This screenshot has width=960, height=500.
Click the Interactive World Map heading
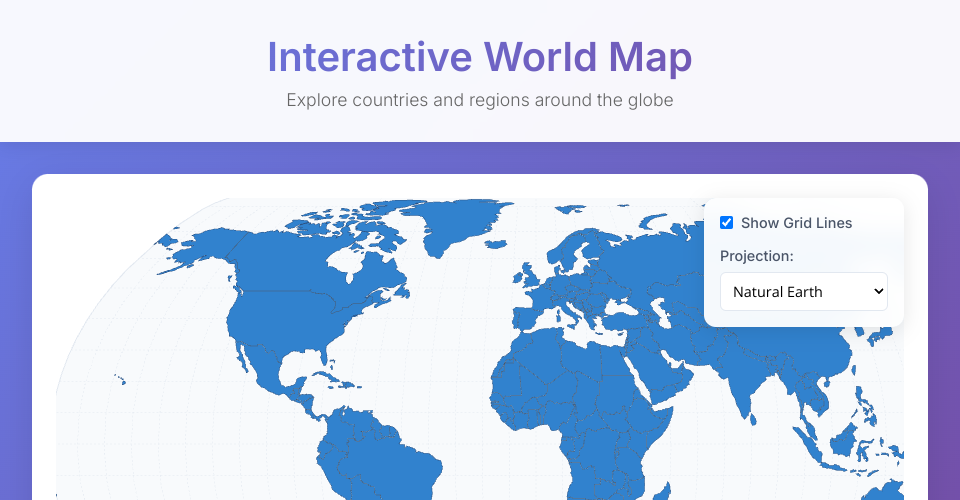(479, 57)
